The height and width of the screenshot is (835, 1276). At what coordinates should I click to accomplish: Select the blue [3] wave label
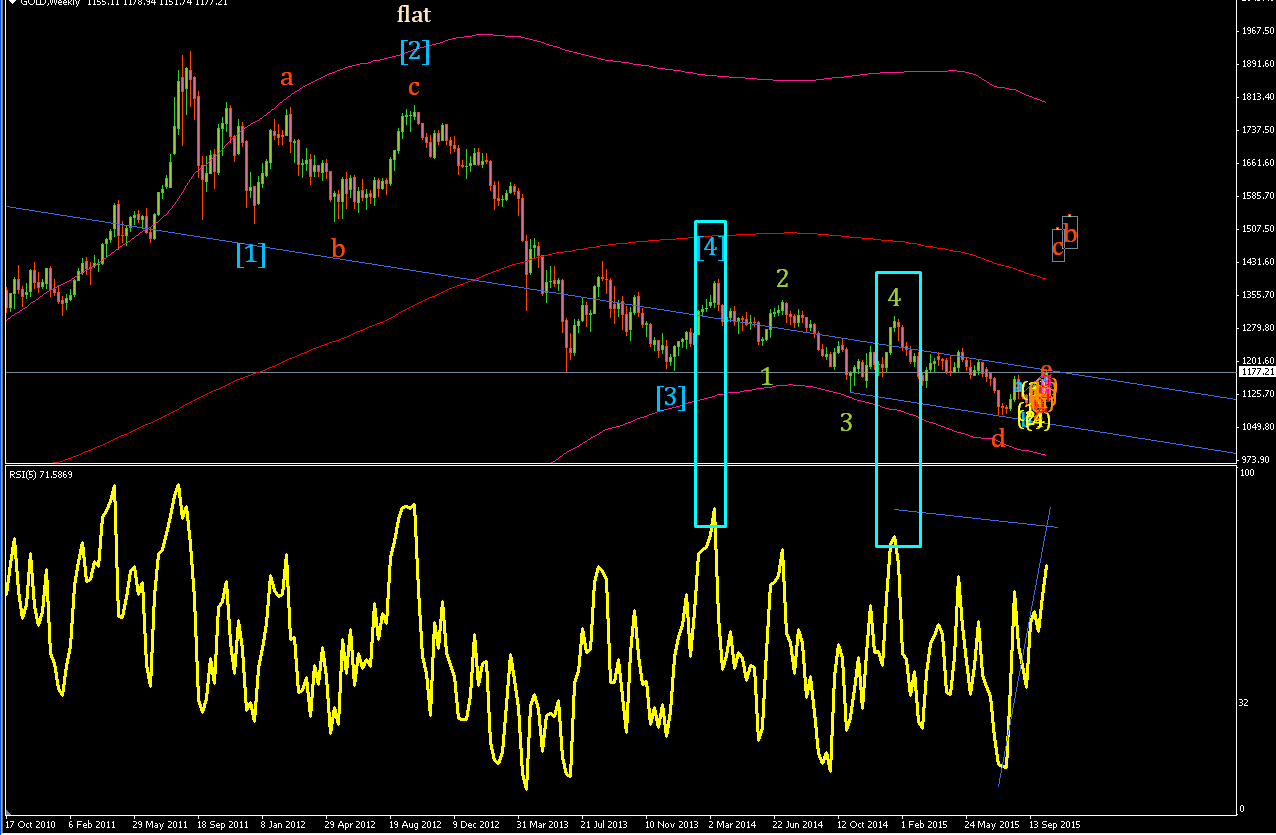(x=671, y=398)
